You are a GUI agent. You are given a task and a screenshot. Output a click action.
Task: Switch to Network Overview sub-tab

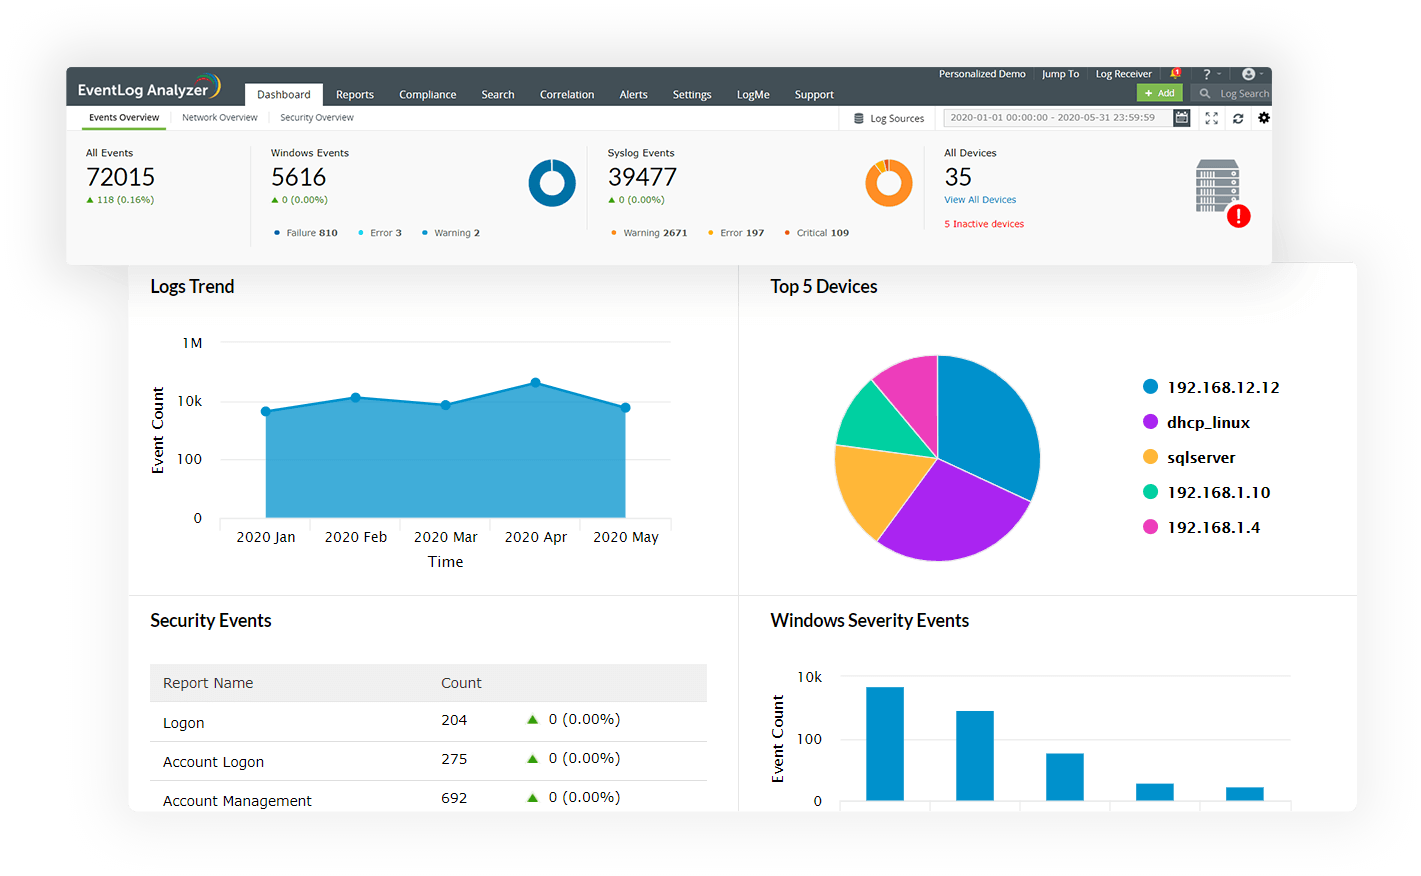(220, 118)
